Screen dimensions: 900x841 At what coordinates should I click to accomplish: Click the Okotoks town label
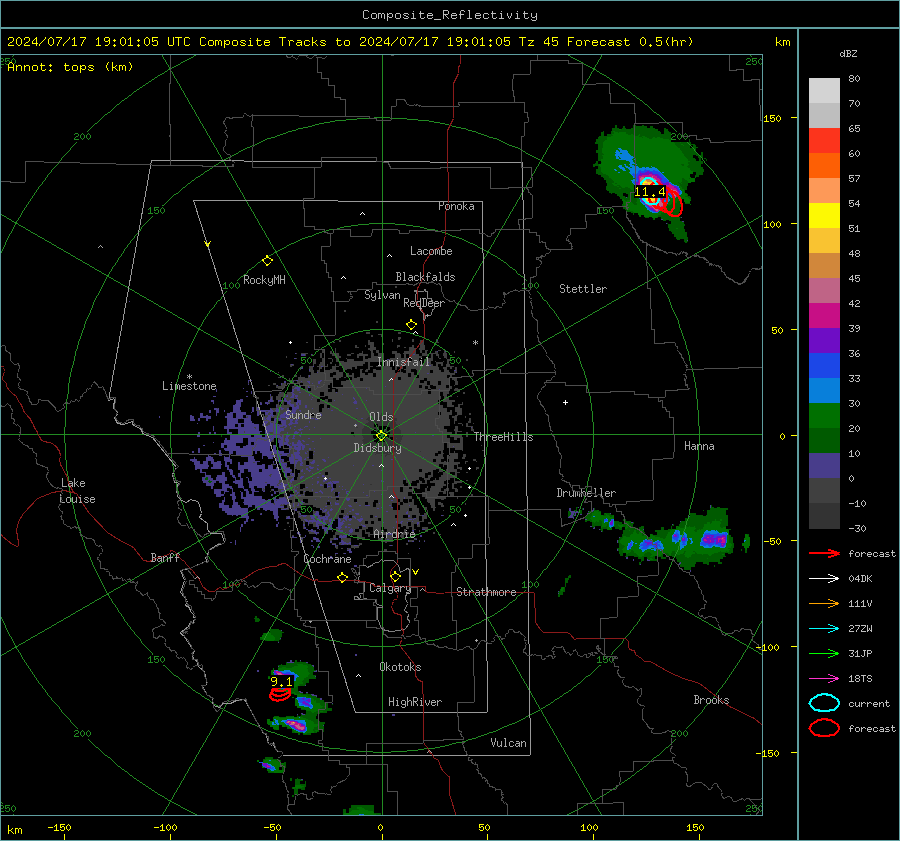(400, 667)
